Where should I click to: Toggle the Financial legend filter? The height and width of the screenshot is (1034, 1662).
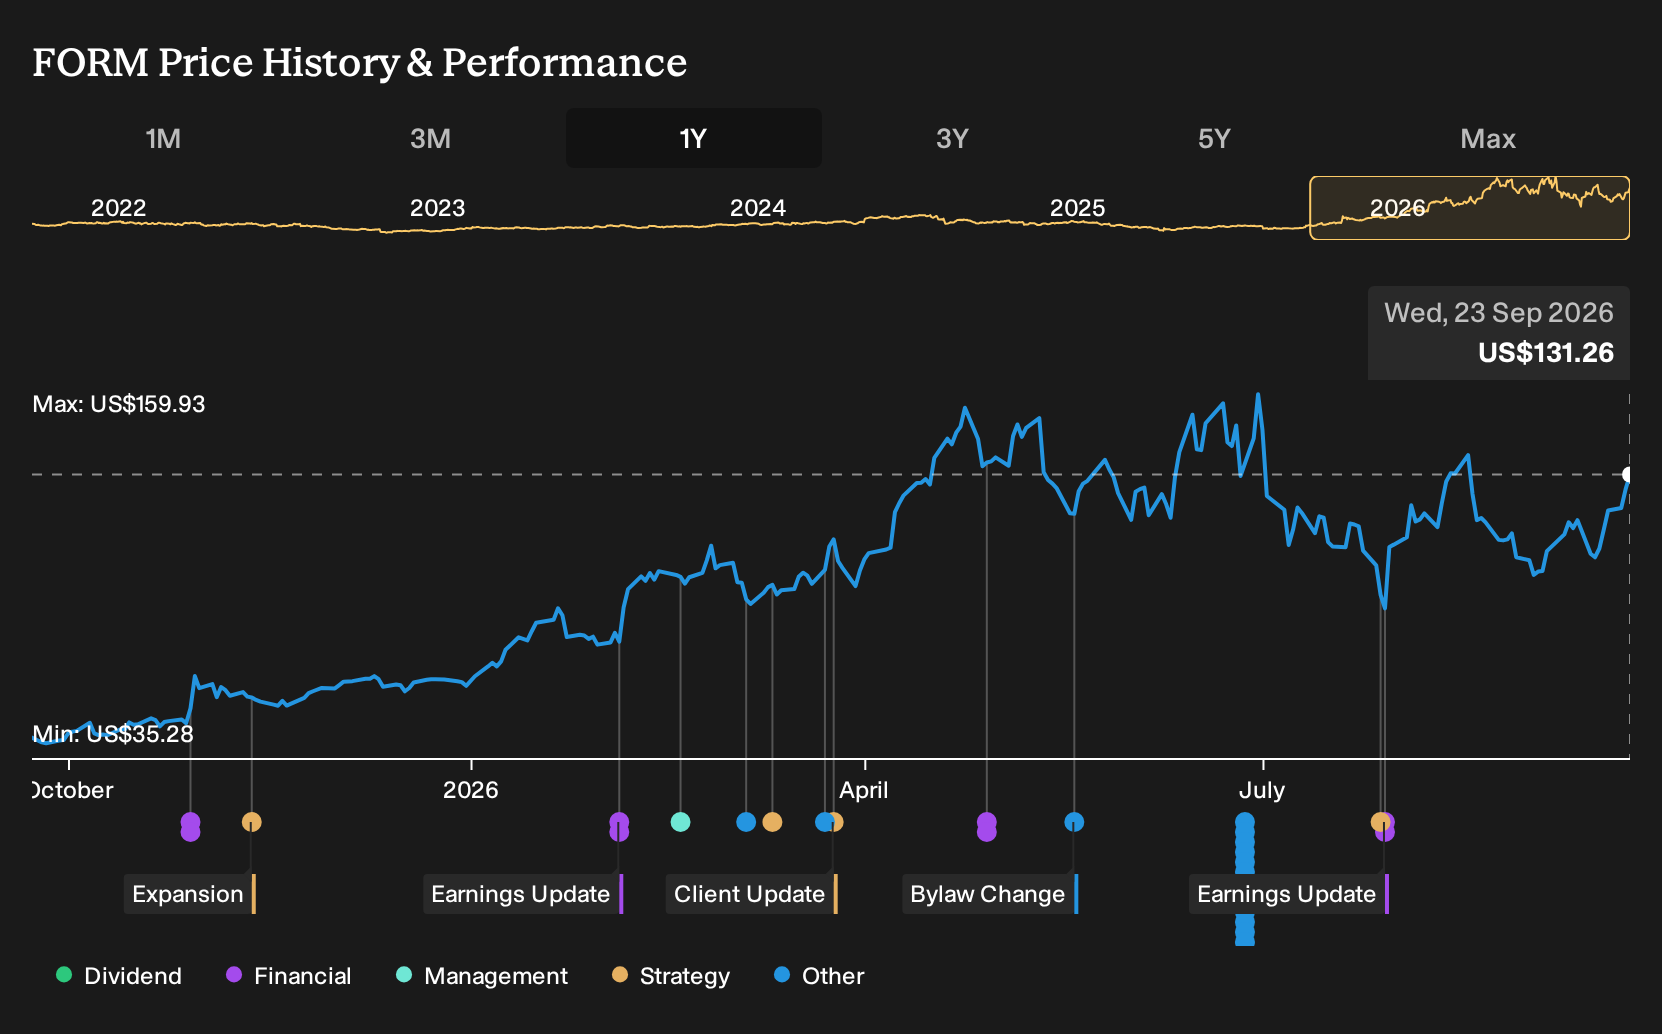pyautogui.click(x=289, y=976)
